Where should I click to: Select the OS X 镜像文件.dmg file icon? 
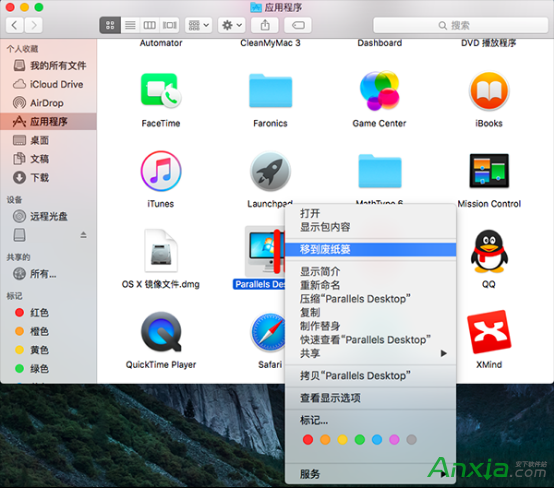(161, 251)
